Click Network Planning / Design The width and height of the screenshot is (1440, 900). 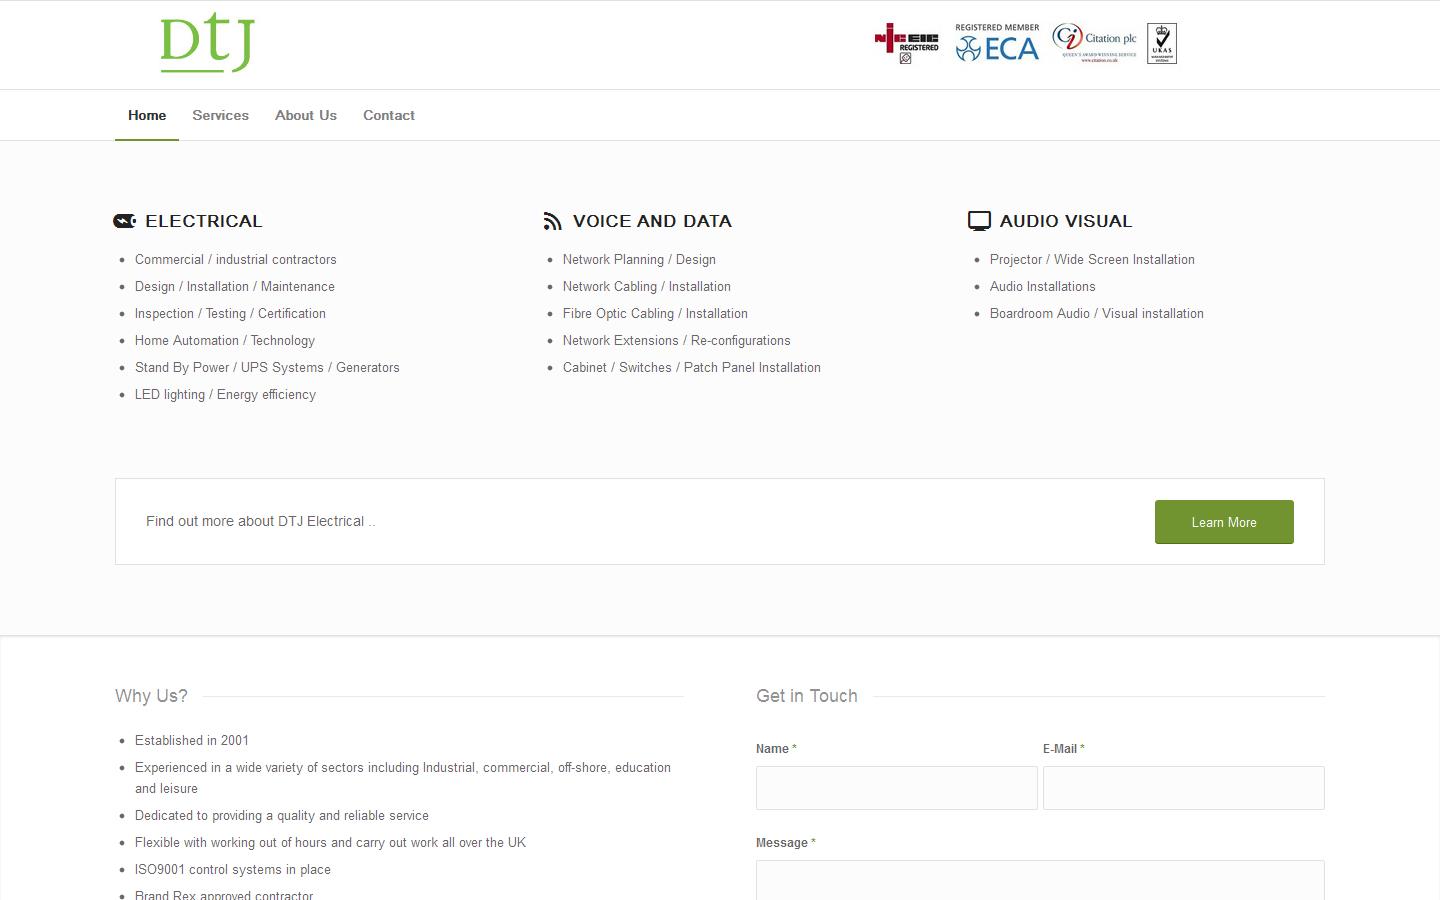tap(639, 259)
